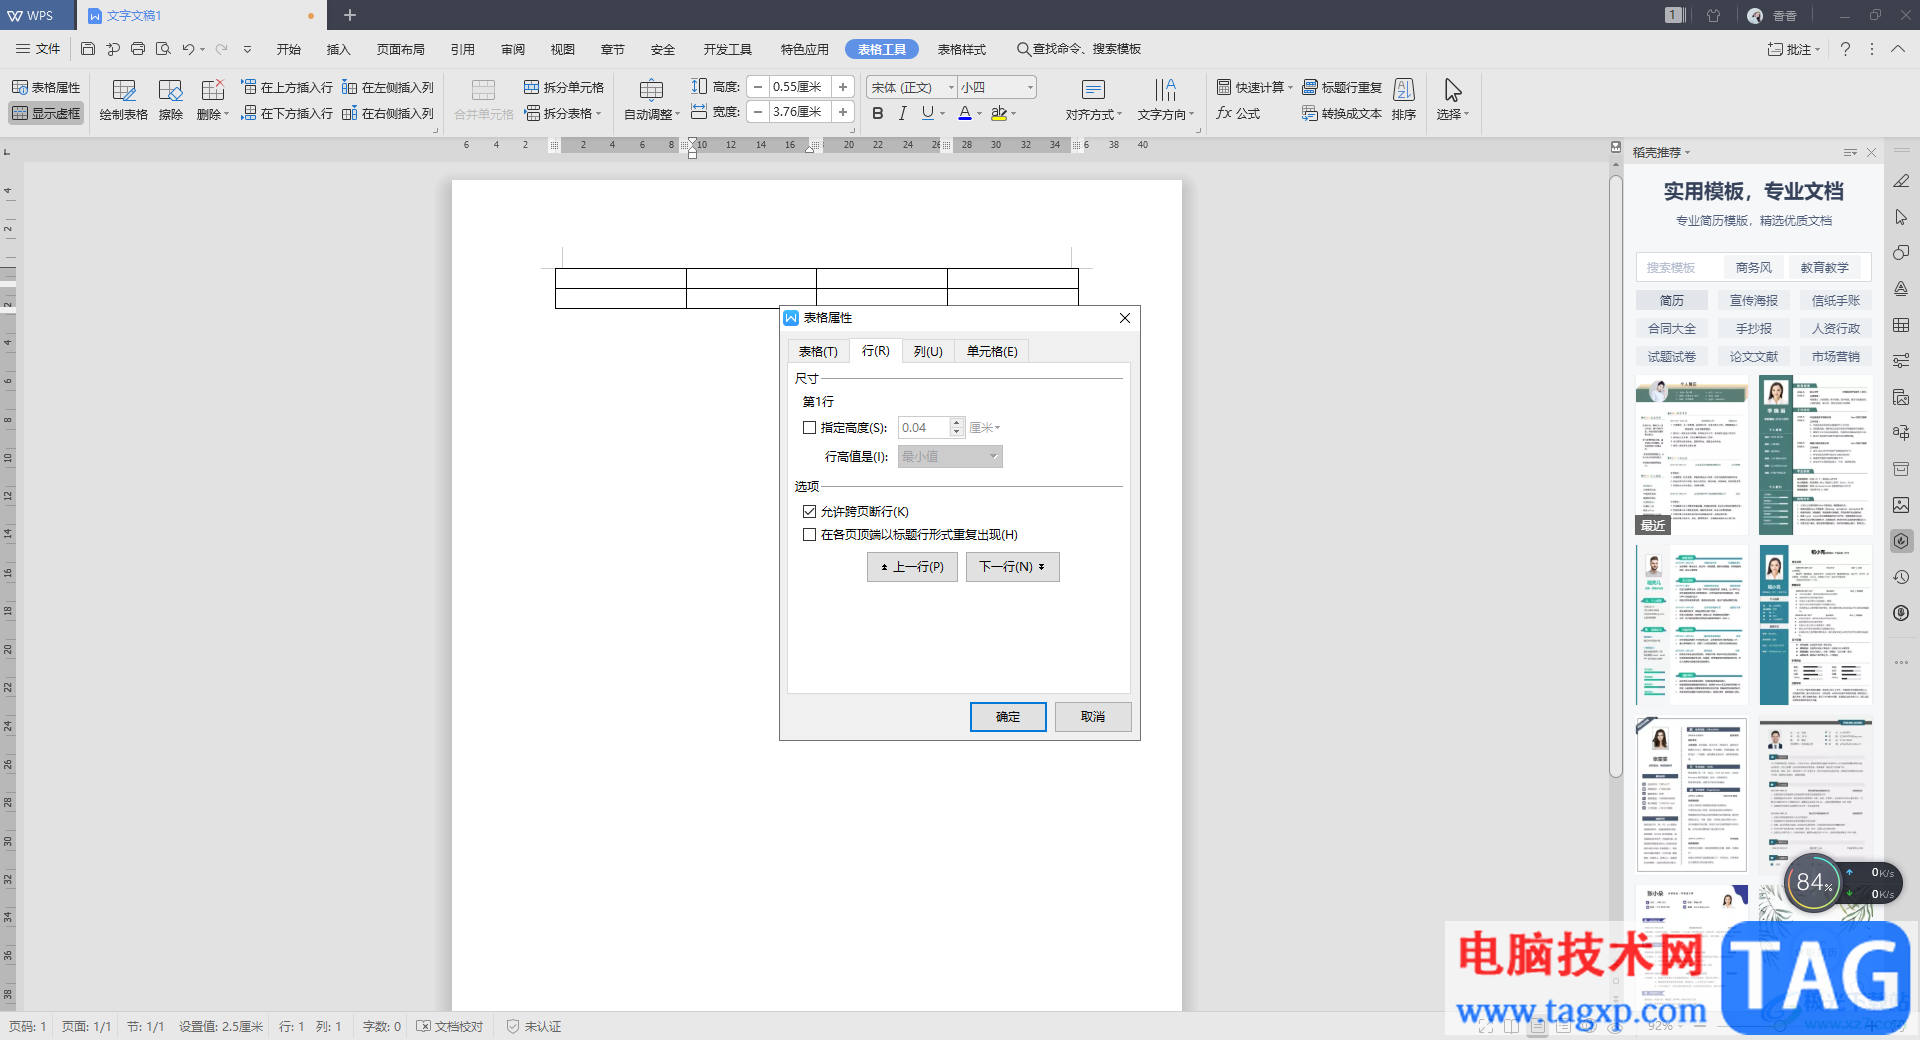Click the 简历 template category

pos(1672,301)
